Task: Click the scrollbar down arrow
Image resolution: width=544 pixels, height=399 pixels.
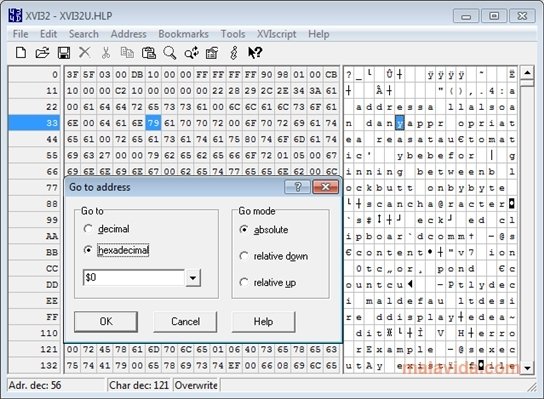Action: click(527, 368)
